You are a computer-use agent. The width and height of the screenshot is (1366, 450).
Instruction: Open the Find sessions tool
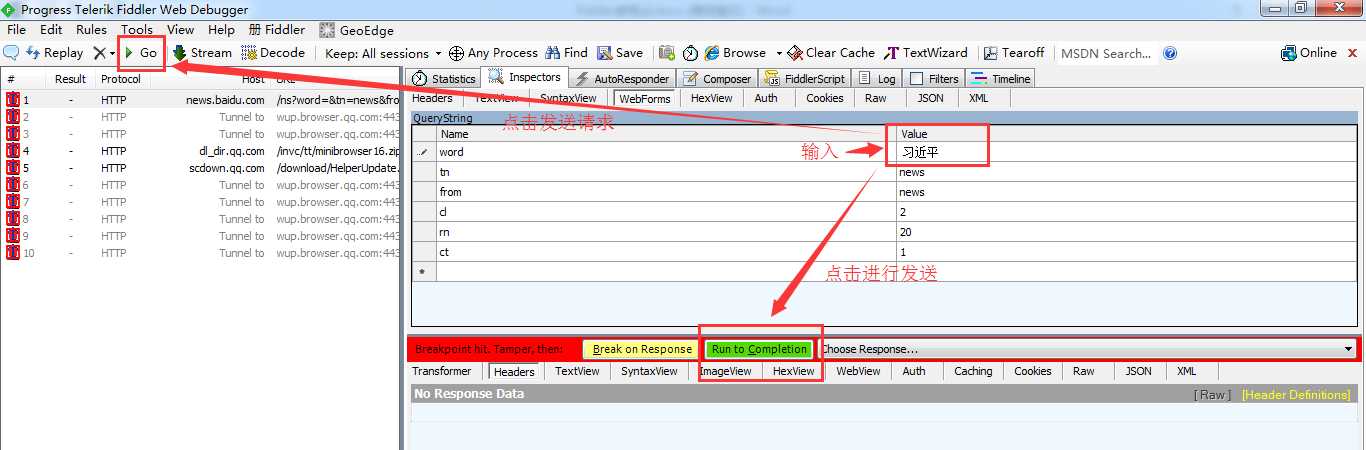566,53
